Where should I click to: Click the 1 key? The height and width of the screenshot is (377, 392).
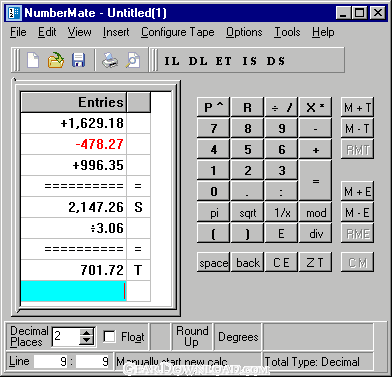pos(213,170)
